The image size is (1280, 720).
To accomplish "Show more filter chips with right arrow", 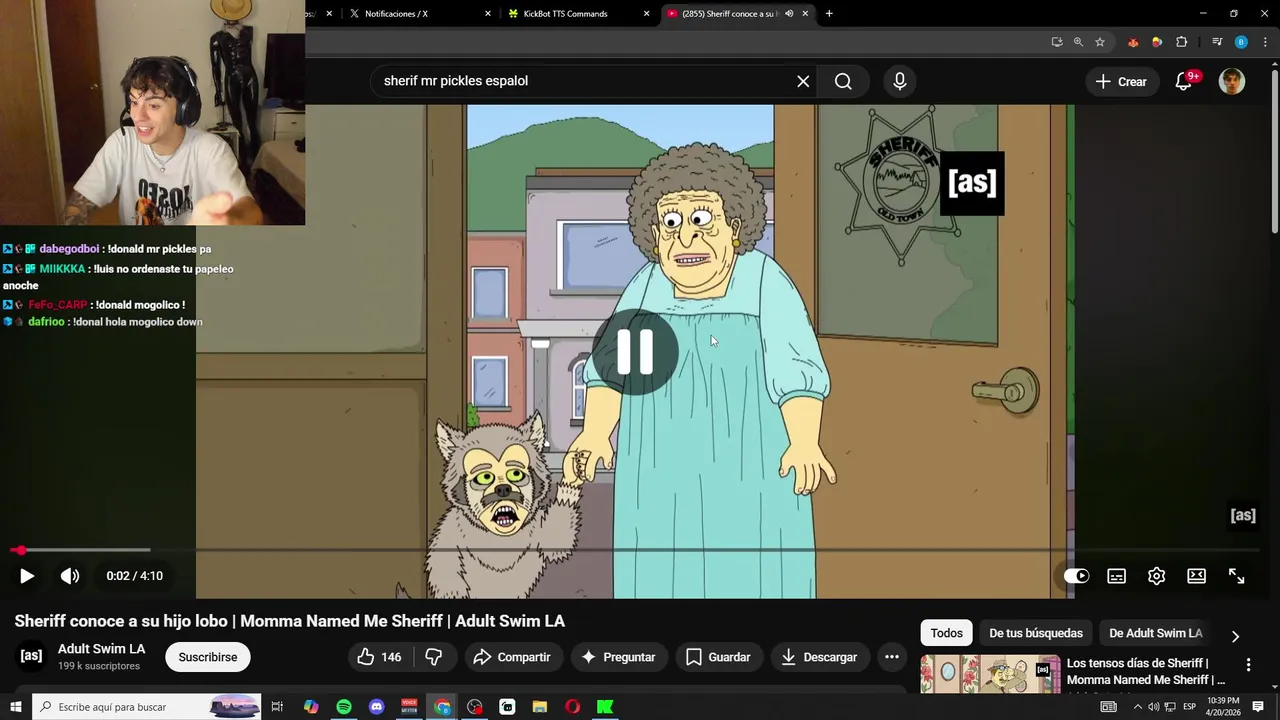I will click(1235, 636).
